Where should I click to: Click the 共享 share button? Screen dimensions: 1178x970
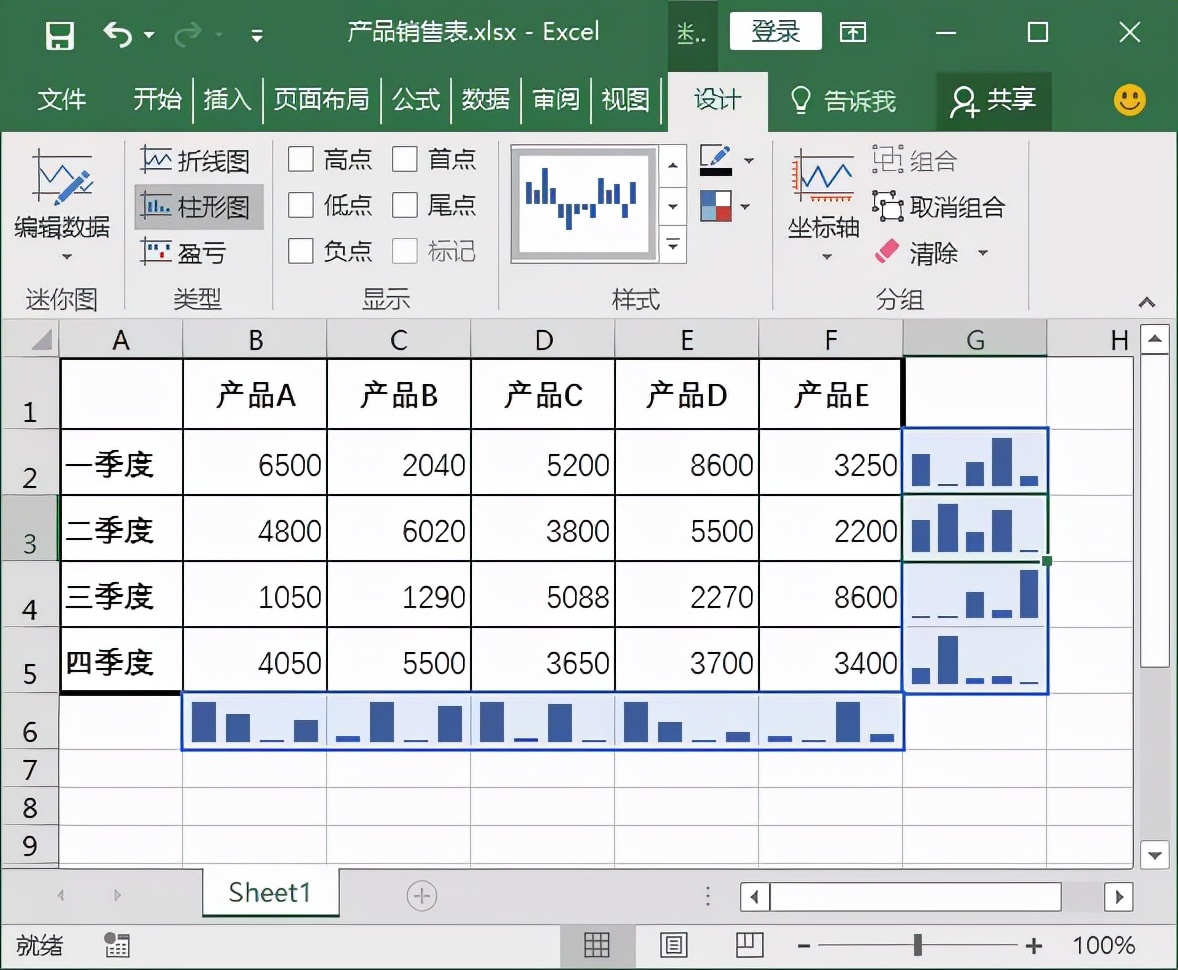tap(993, 100)
